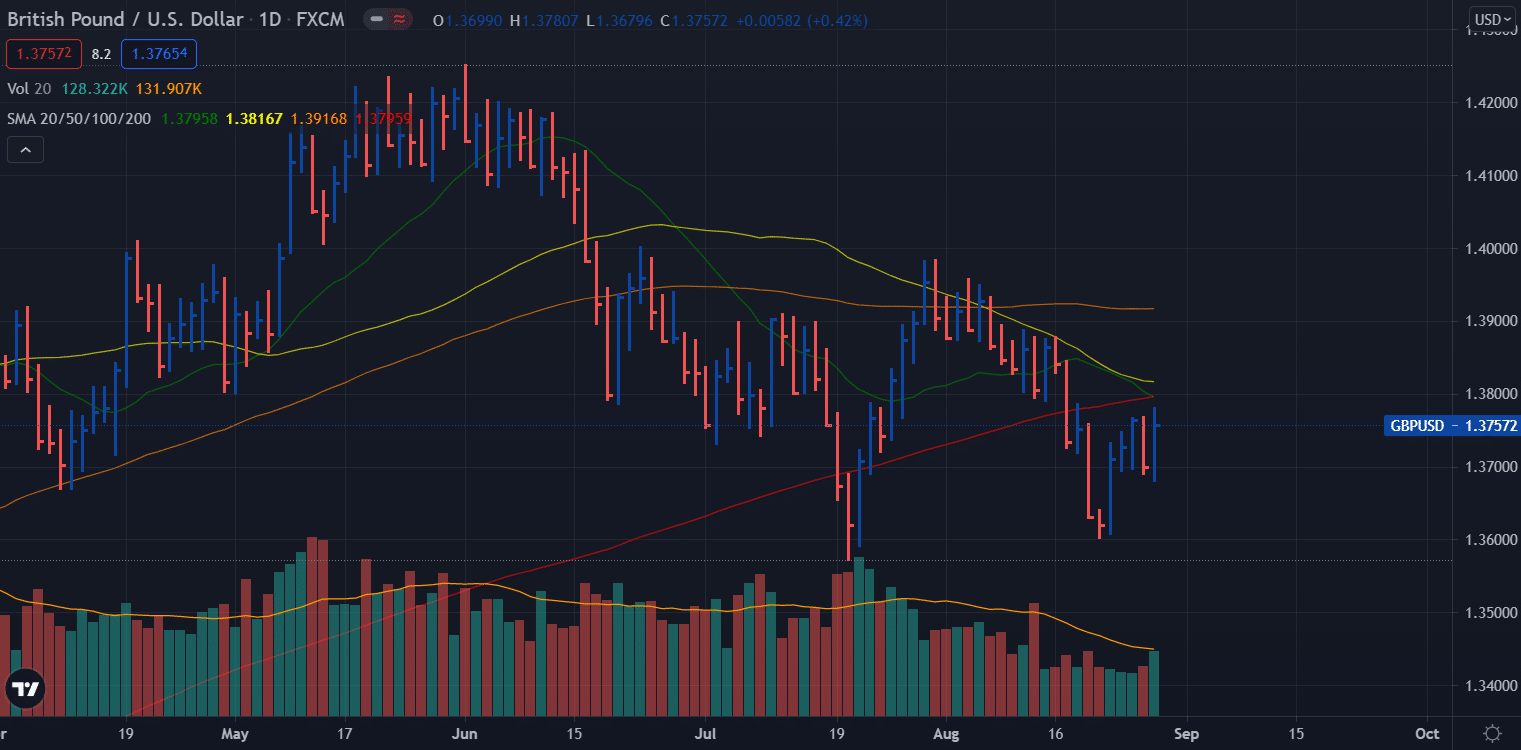This screenshot has width=1521, height=750.
Task: Click the volume MA value 131.907K
Action: click(168, 88)
